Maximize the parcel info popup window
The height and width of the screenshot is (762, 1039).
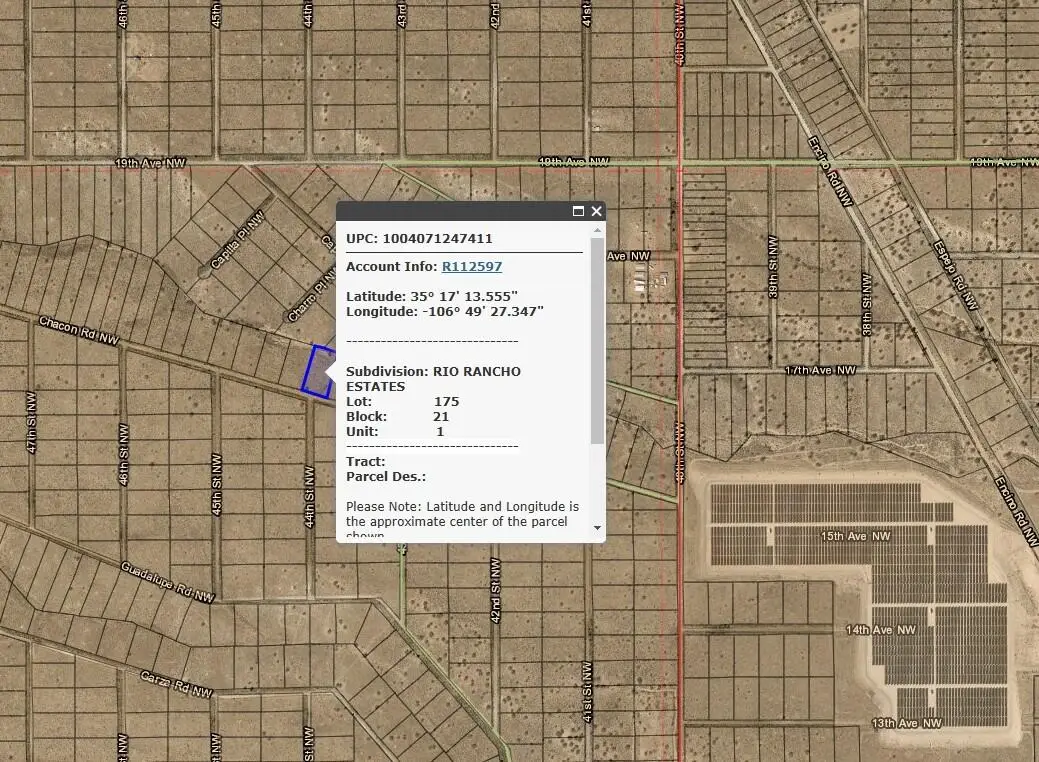[579, 211]
